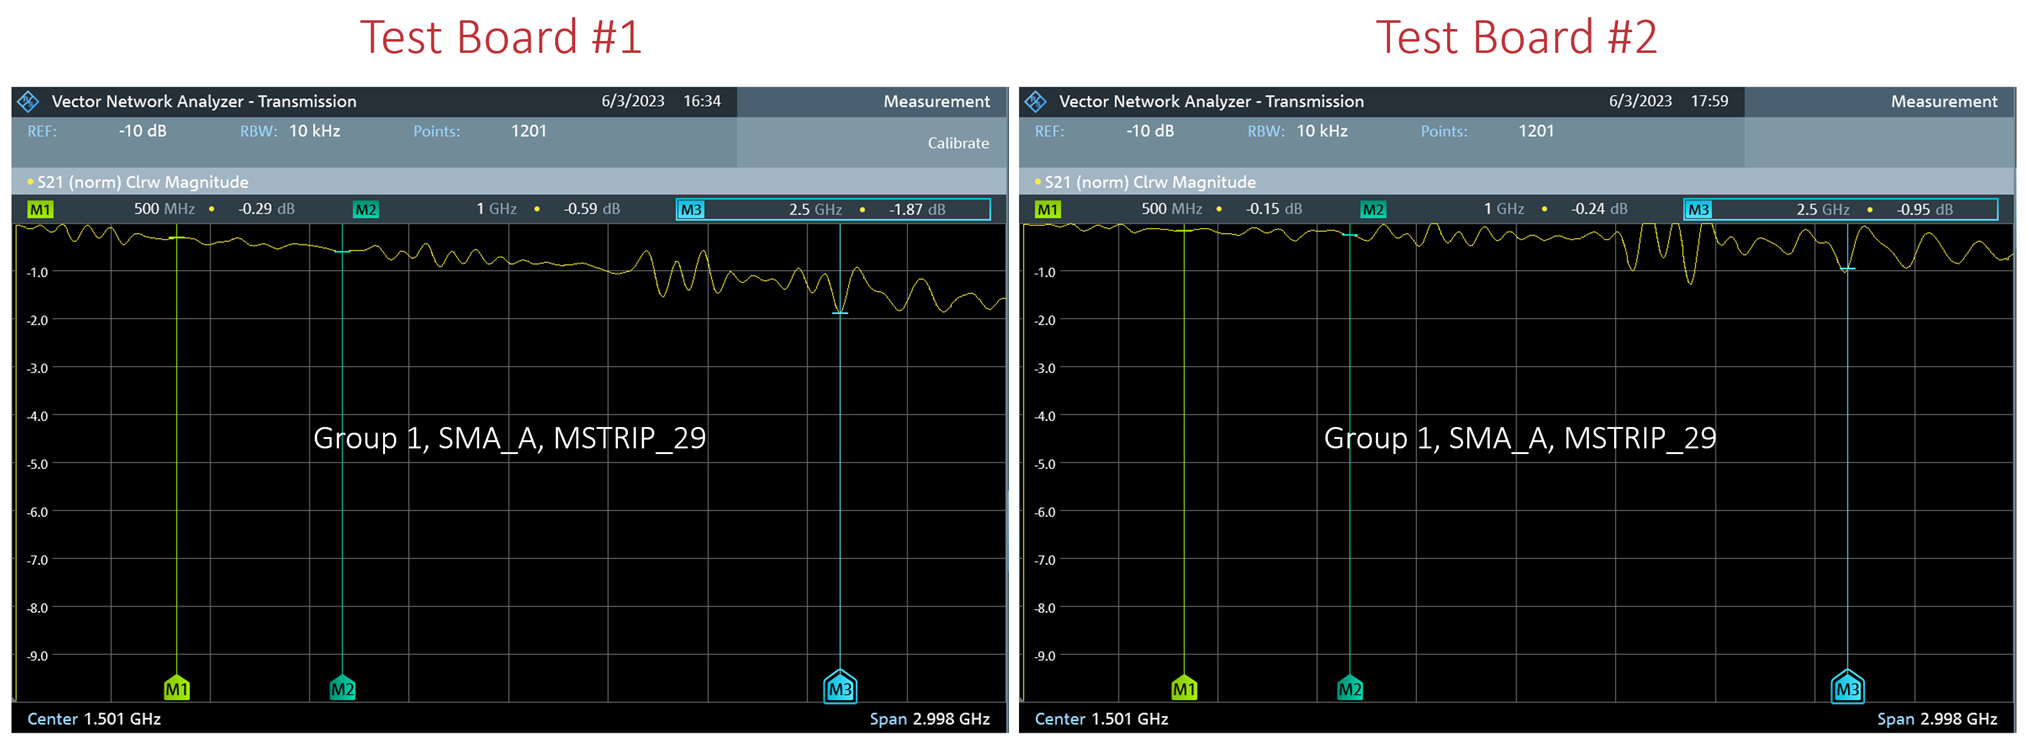Click the 500 MHz M1 frequency on Board #1
Viewport: 2027px width, 747px height.
tap(164, 209)
